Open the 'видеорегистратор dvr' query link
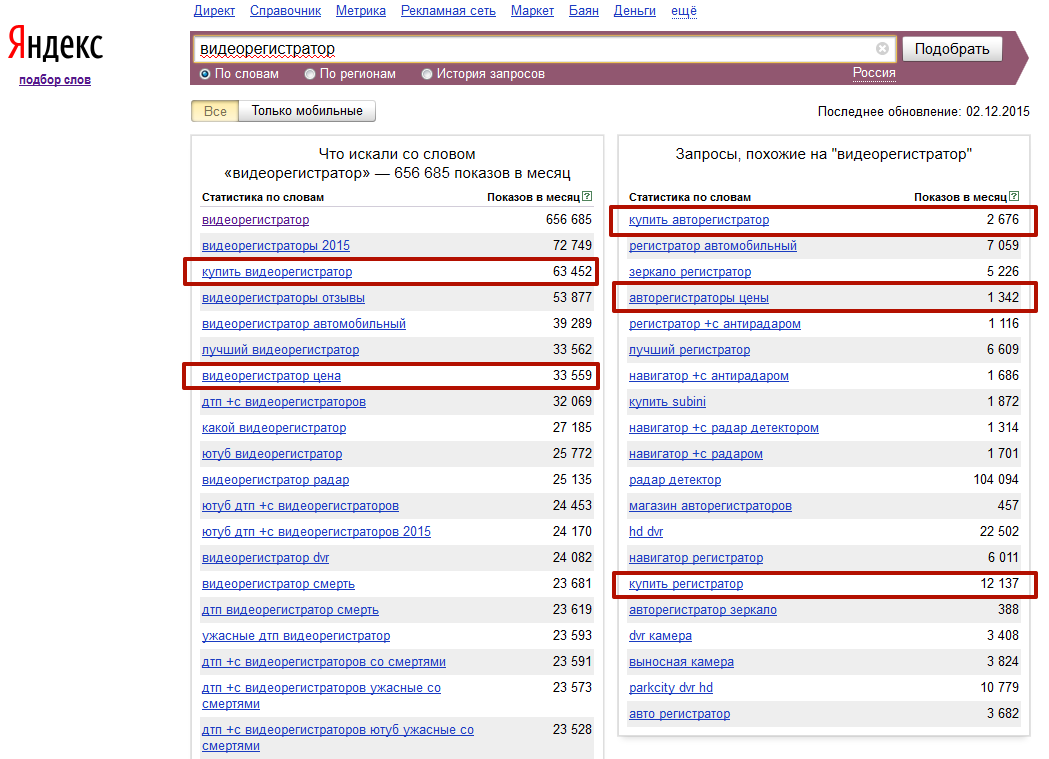This screenshot has height=759, width=1049. (266, 558)
